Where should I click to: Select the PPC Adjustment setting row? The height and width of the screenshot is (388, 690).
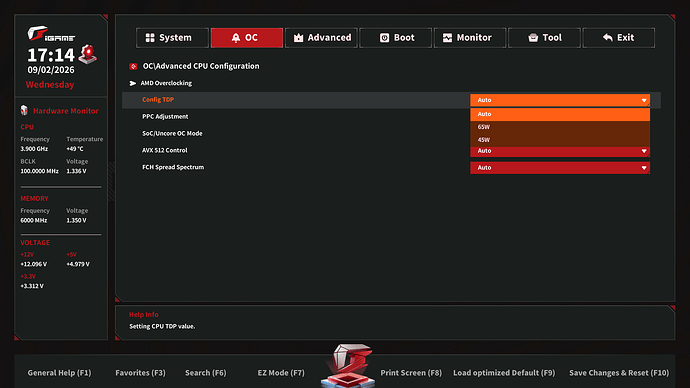[x=391, y=117]
